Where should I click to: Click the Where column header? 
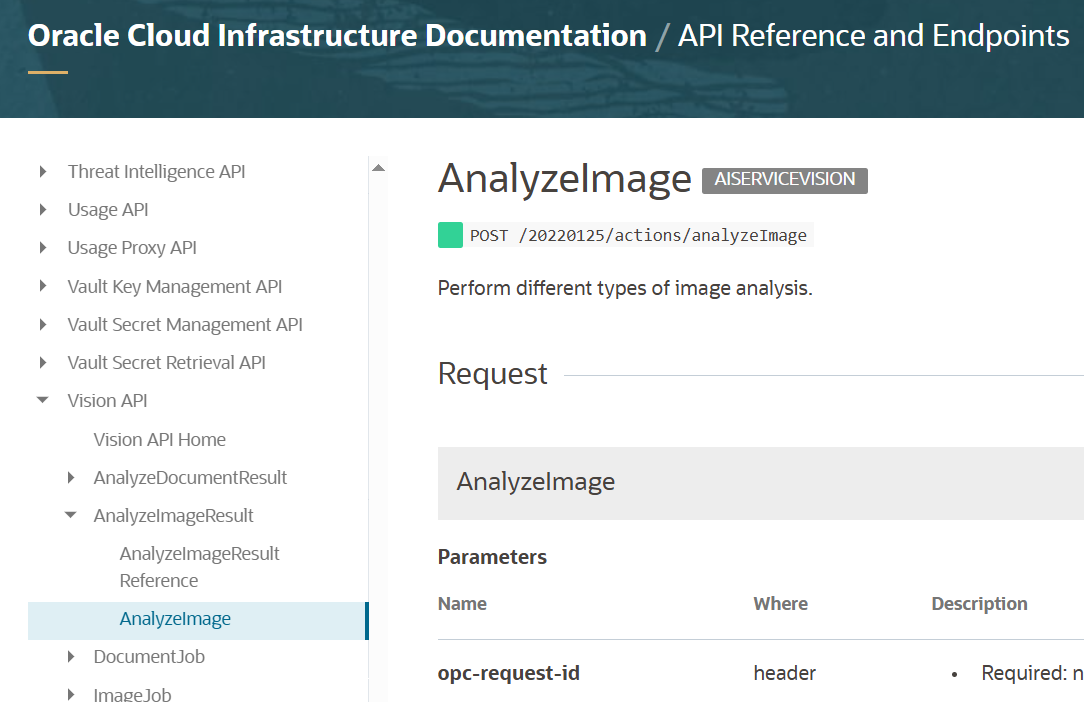pos(781,604)
